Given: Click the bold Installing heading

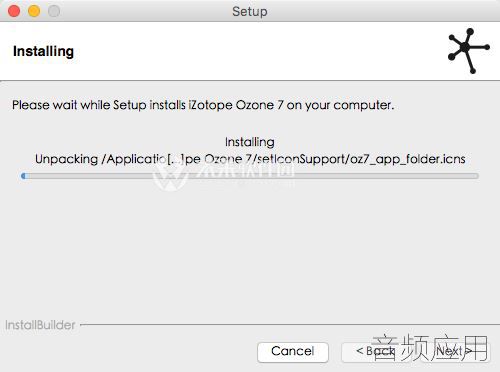Looking at the screenshot, I should [43, 51].
